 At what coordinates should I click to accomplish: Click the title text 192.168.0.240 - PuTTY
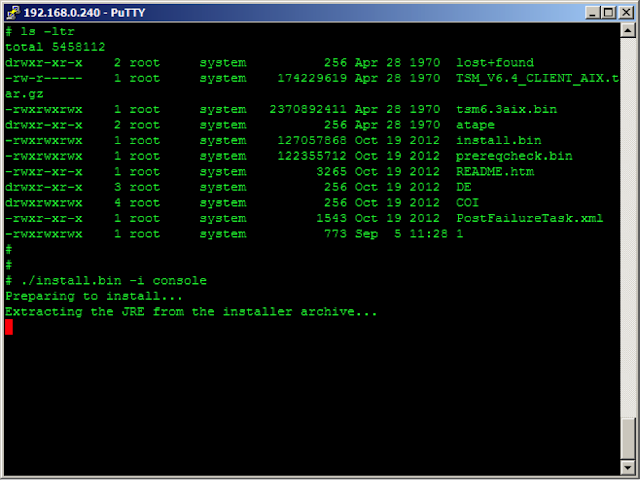click(84, 13)
